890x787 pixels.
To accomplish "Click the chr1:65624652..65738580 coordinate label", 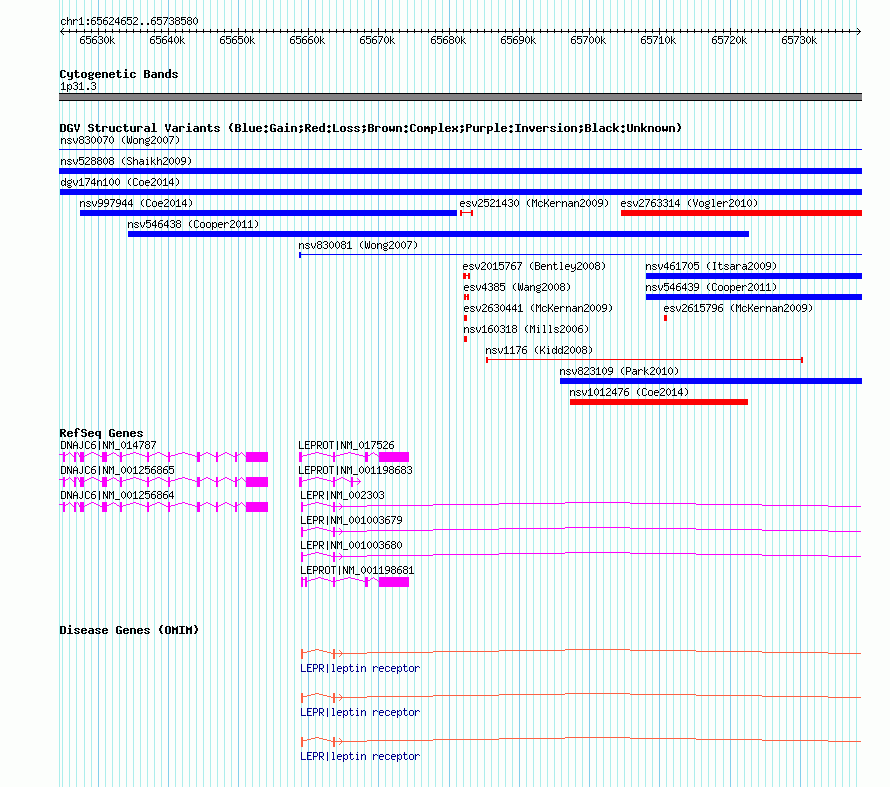I will [129, 21].
